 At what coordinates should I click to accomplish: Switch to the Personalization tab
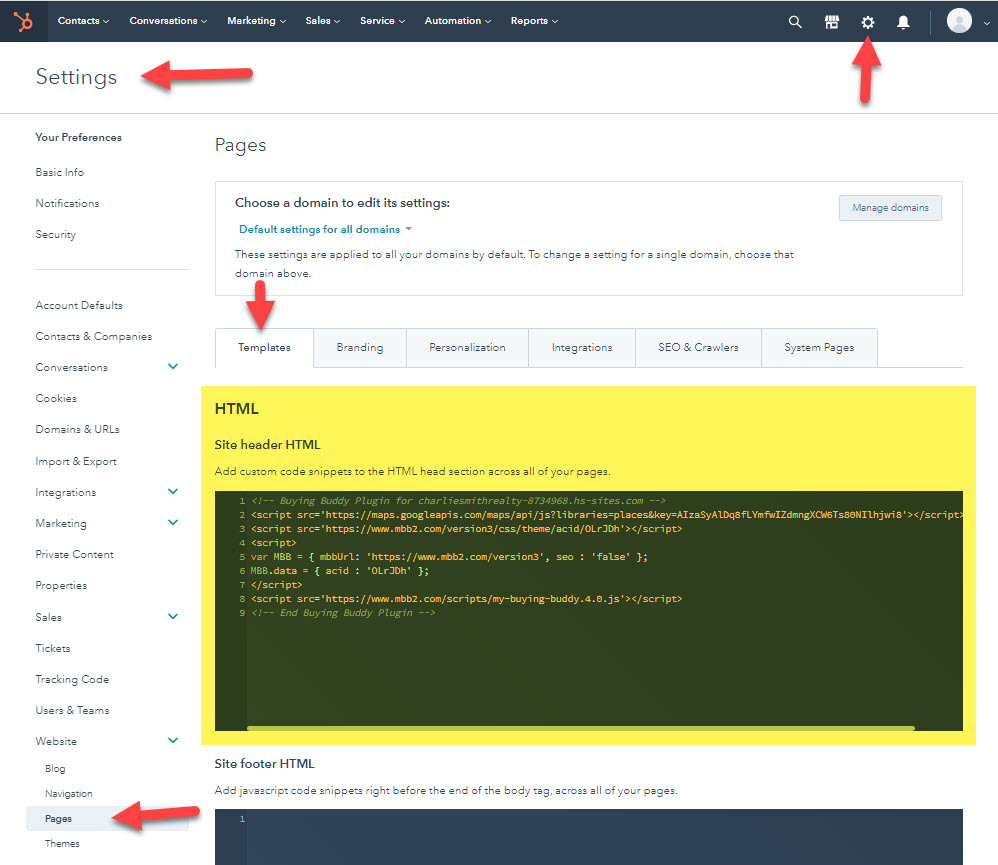pyautogui.click(x=467, y=348)
